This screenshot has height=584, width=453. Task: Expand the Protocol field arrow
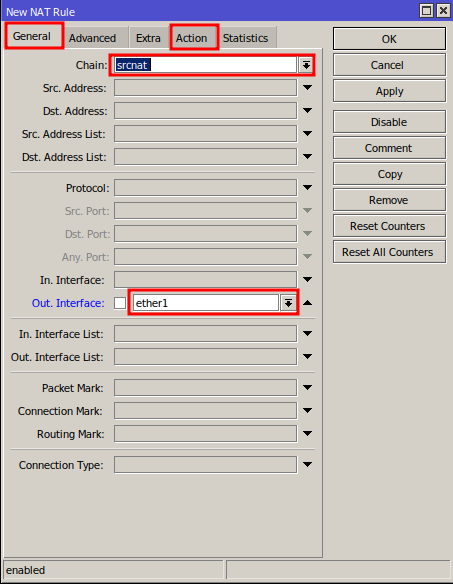click(x=307, y=188)
